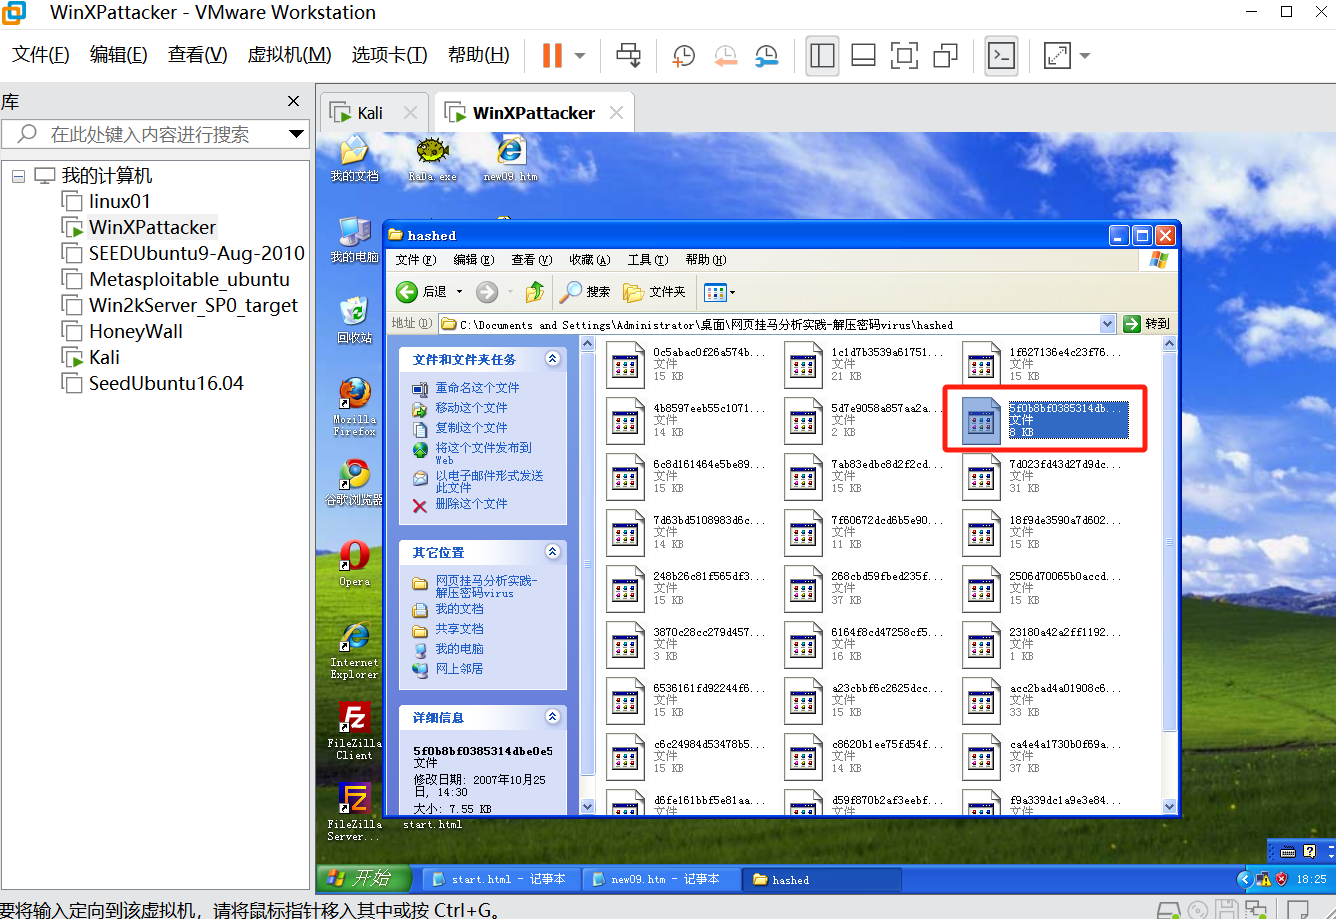Switch to start.html 记事本 taskbar button

[x=500, y=880]
